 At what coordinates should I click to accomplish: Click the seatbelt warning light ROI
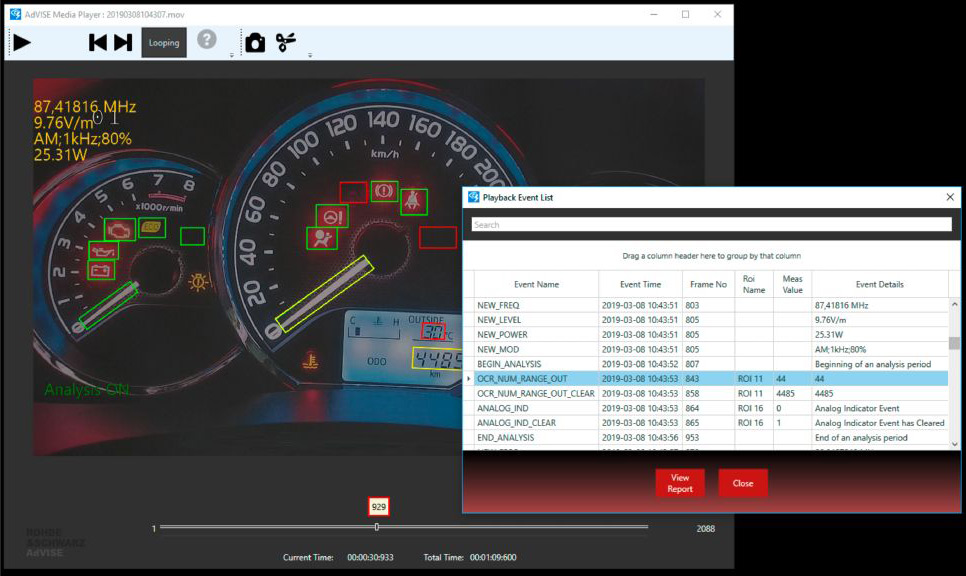pyautogui.click(x=414, y=201)
